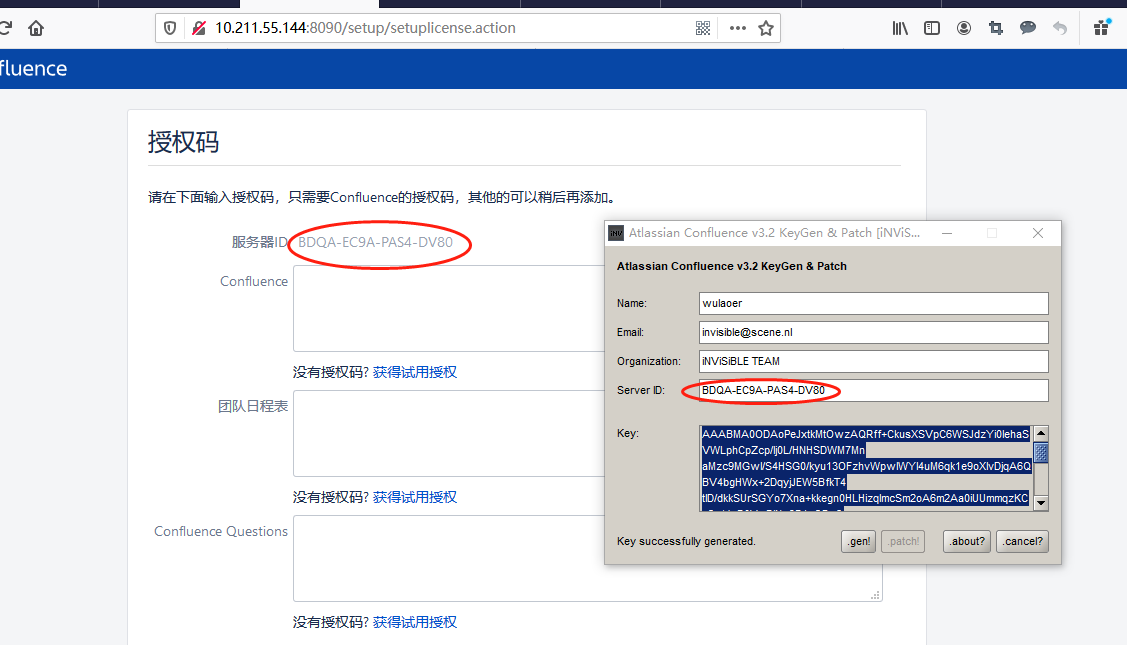
Task: Click the insecure connection padlock icon
Action: [198, 28]
